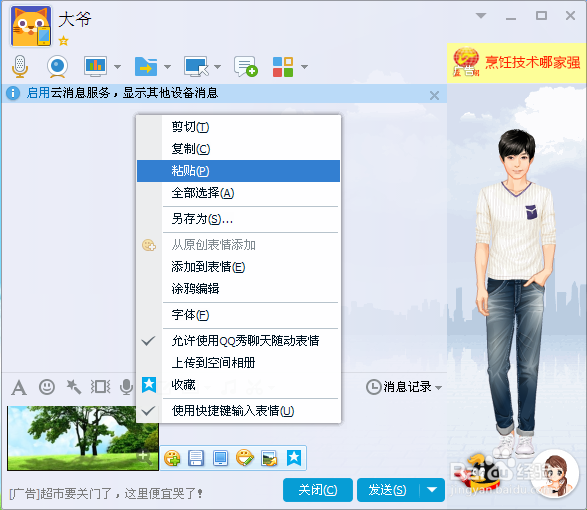Click the landscape tree image thumbnail
The width and height of the screenshot is (587, 510).
pos(83,438)
